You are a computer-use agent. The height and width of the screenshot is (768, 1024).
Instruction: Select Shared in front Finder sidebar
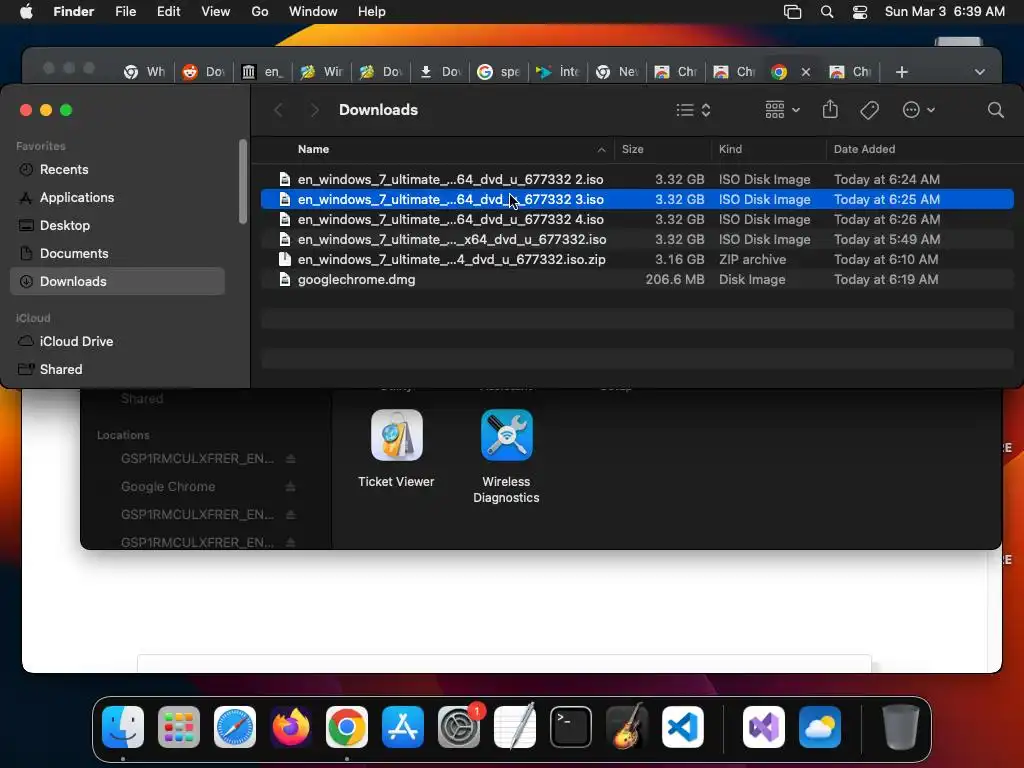point(118,369)
